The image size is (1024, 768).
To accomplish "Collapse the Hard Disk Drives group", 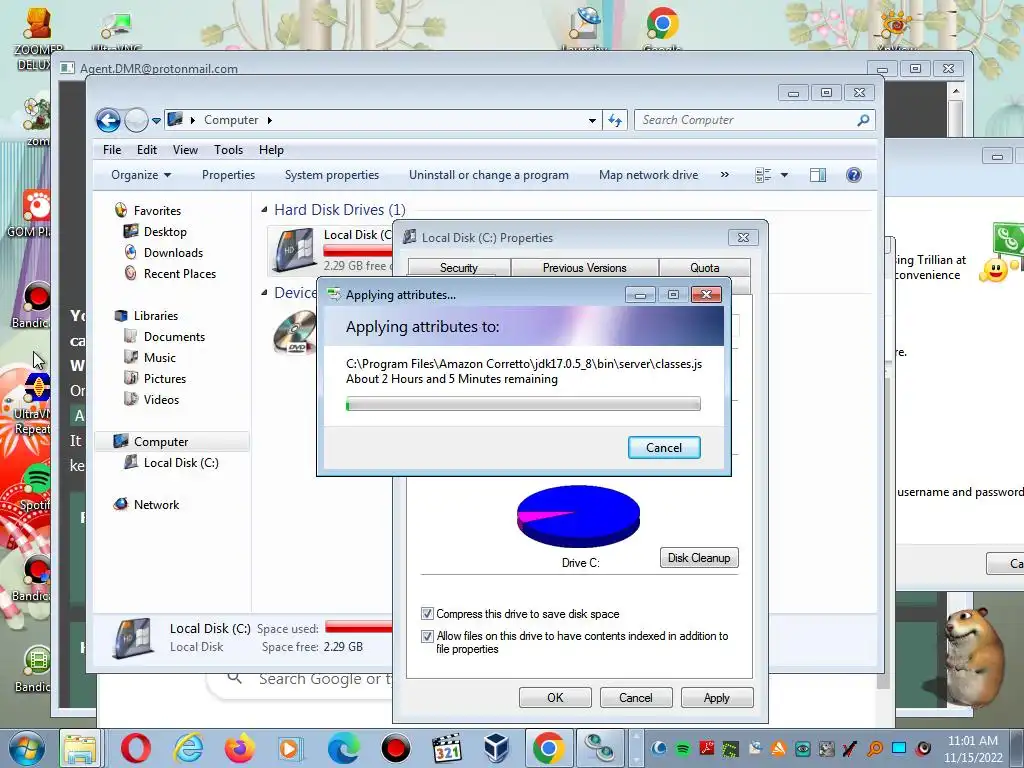I will pyautogui.click(x=264, y=210).
